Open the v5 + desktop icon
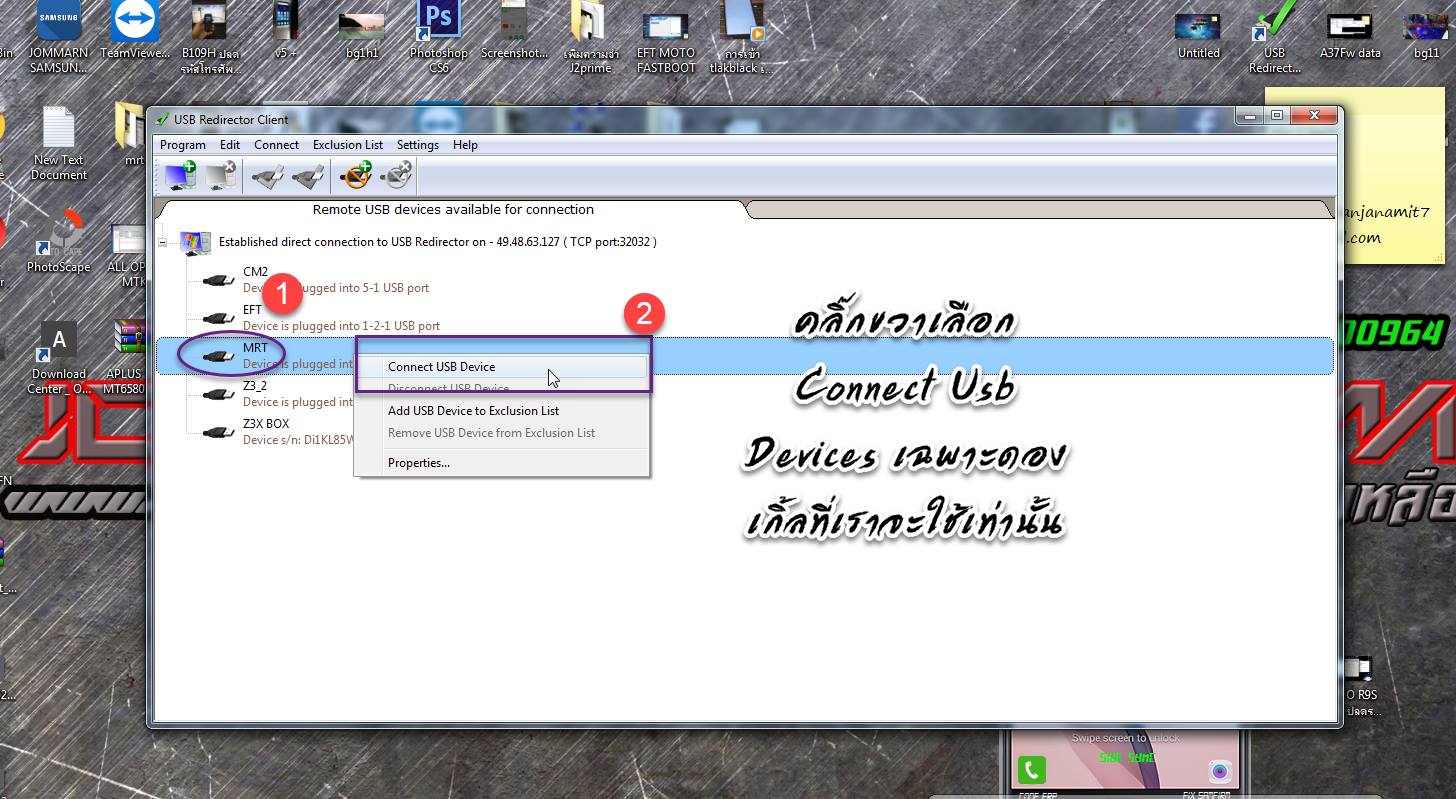The width and height of the screenshot is (1456, 799). tap(286, 31)
